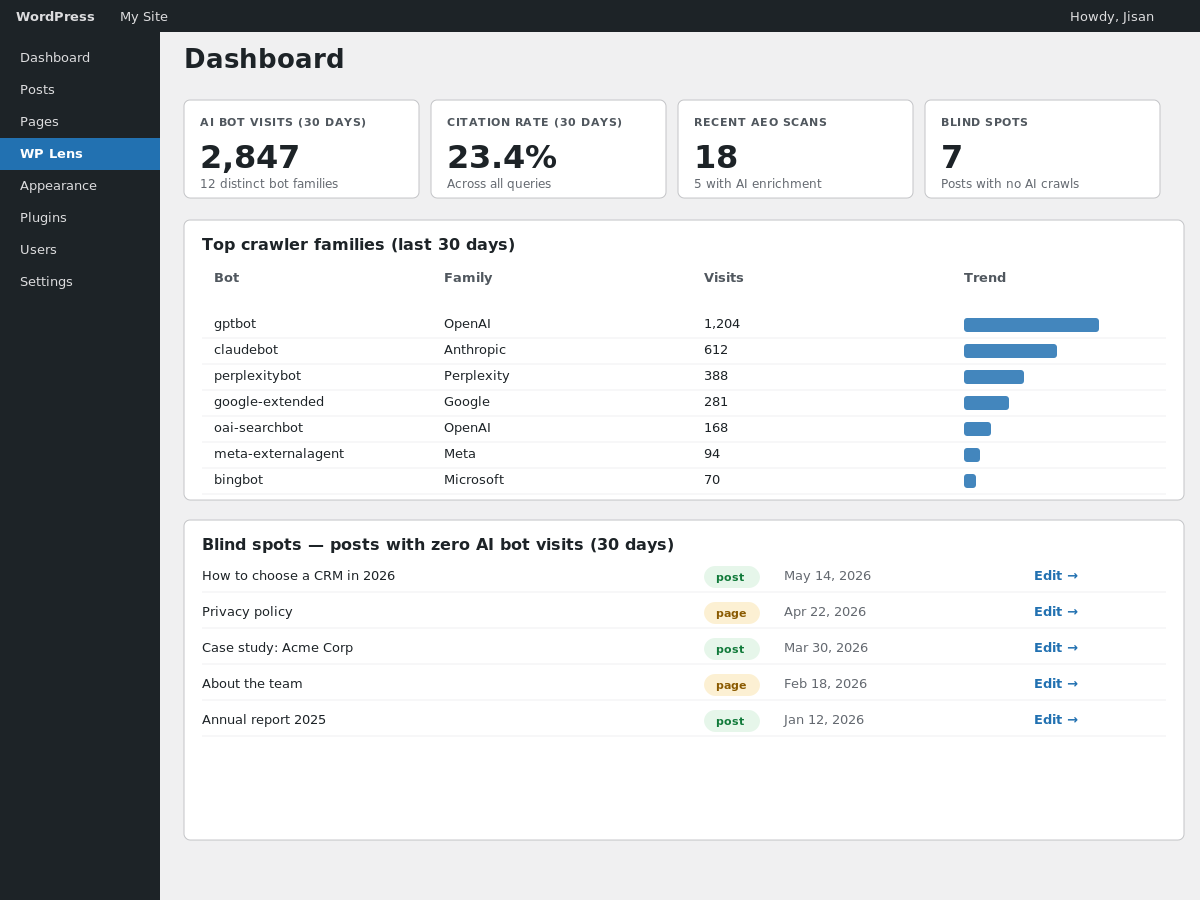Click the post badge beside Jan 12, 2026
This screenshot has height=900, width=1200.
point(732,721)
